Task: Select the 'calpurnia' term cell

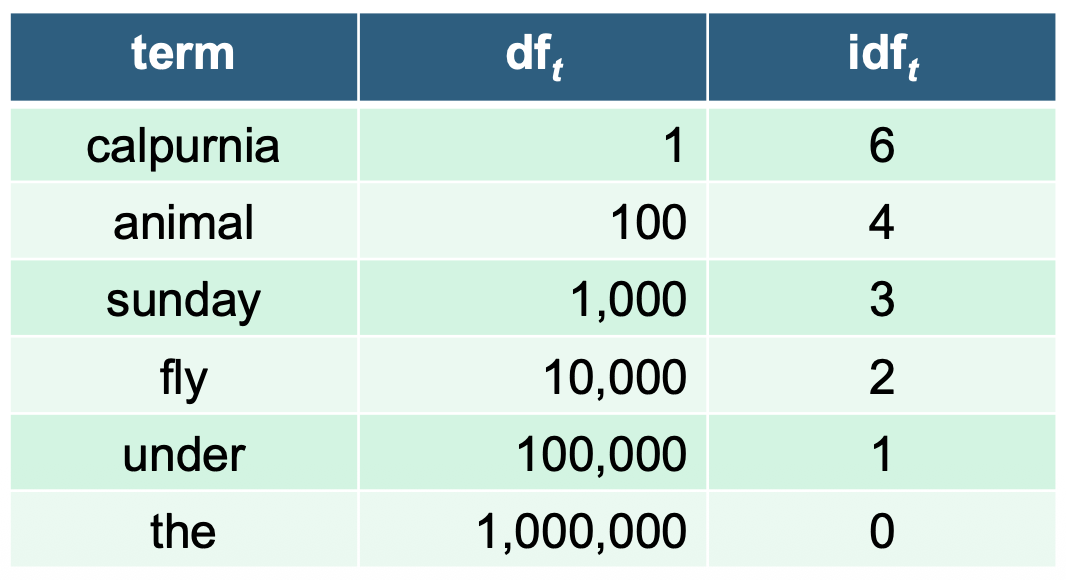Action: coord(183,146)
